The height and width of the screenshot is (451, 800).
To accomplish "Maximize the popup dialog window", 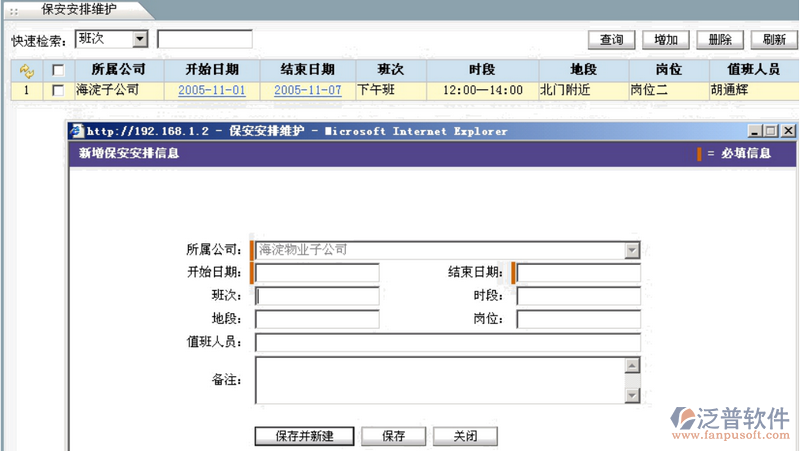I will 770,131.
